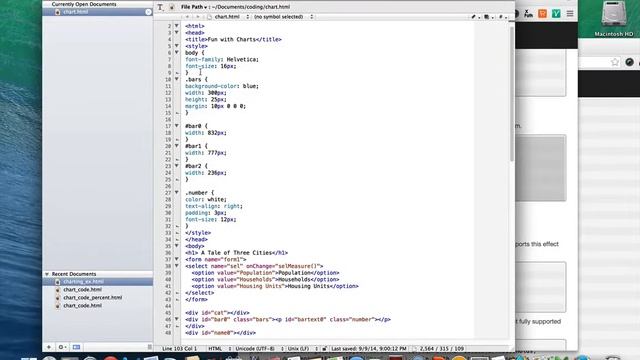Screen dimensions: 640x360
Task: Click the background-color: blue line
Action: 222,86
